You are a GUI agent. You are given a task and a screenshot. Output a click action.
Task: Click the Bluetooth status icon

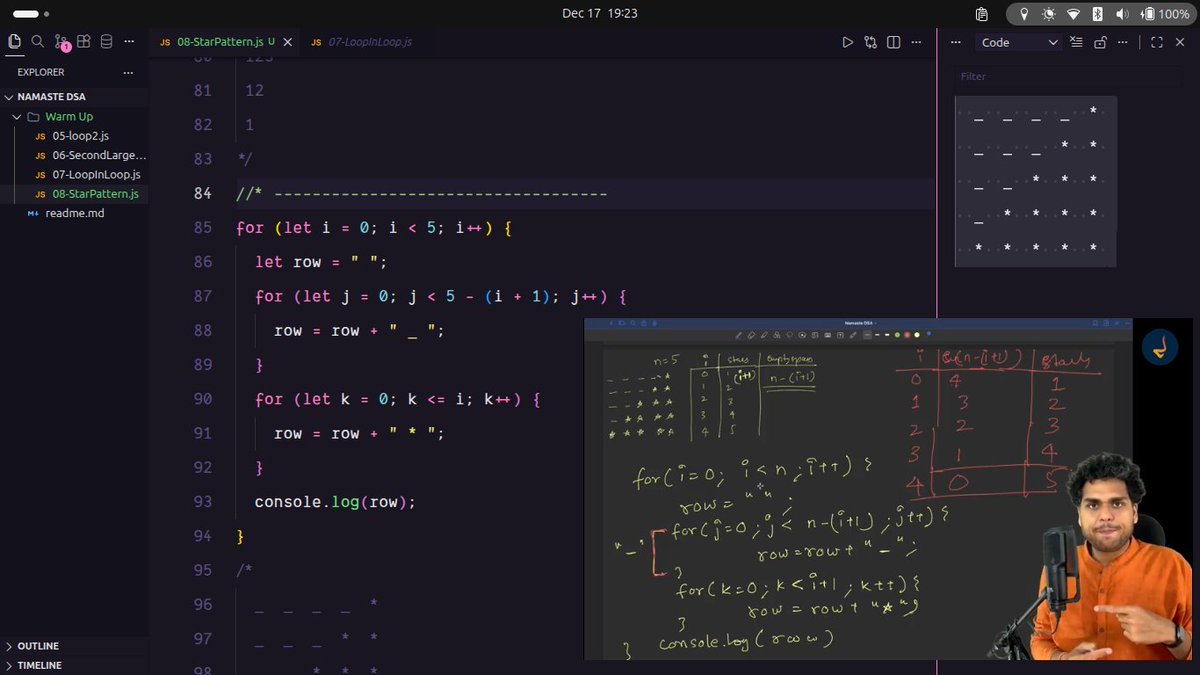tap(1097, 14)
